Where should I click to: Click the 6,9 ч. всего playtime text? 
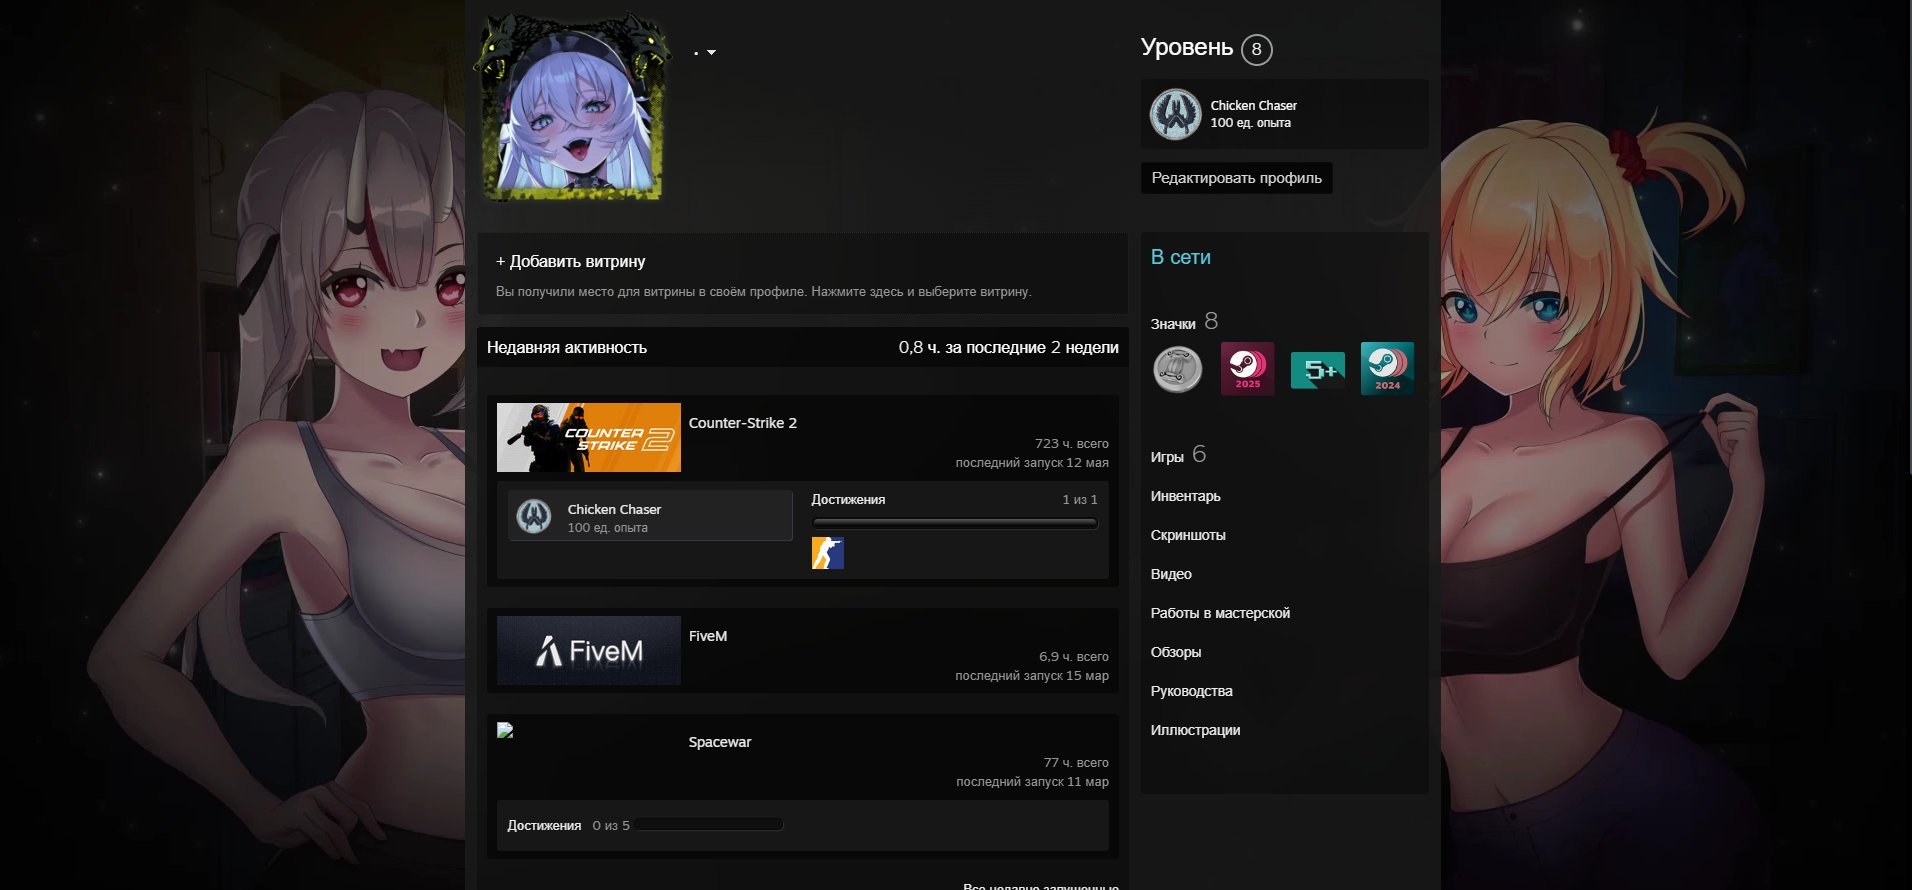tap(1074, 657)
